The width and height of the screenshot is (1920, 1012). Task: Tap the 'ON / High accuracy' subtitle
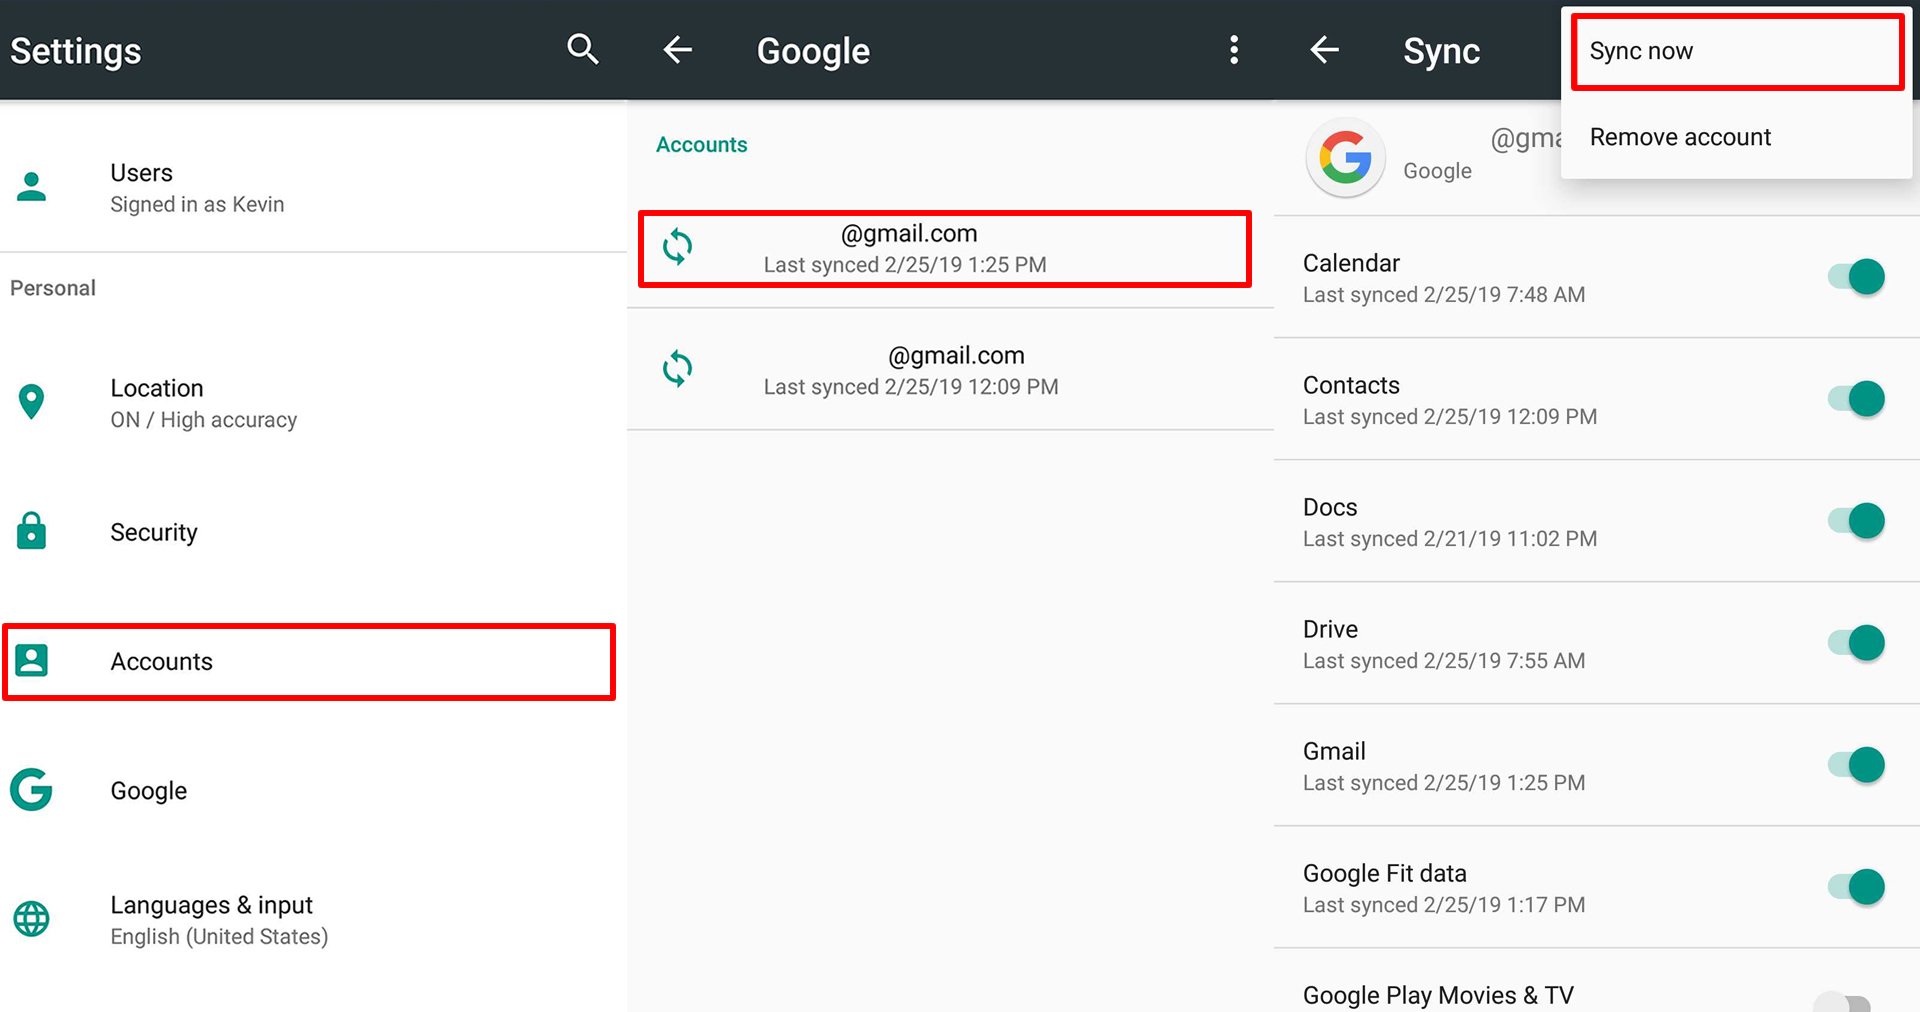pos(204,420)
